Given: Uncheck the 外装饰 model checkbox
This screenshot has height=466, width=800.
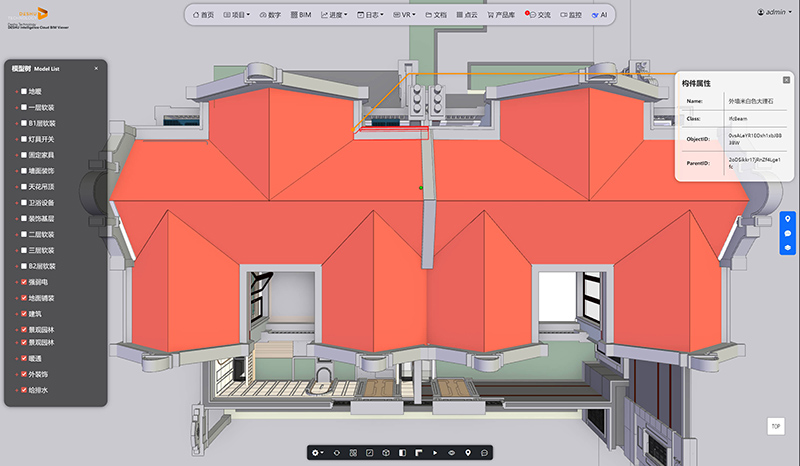Looking at the screenshot, I should 23,374.
